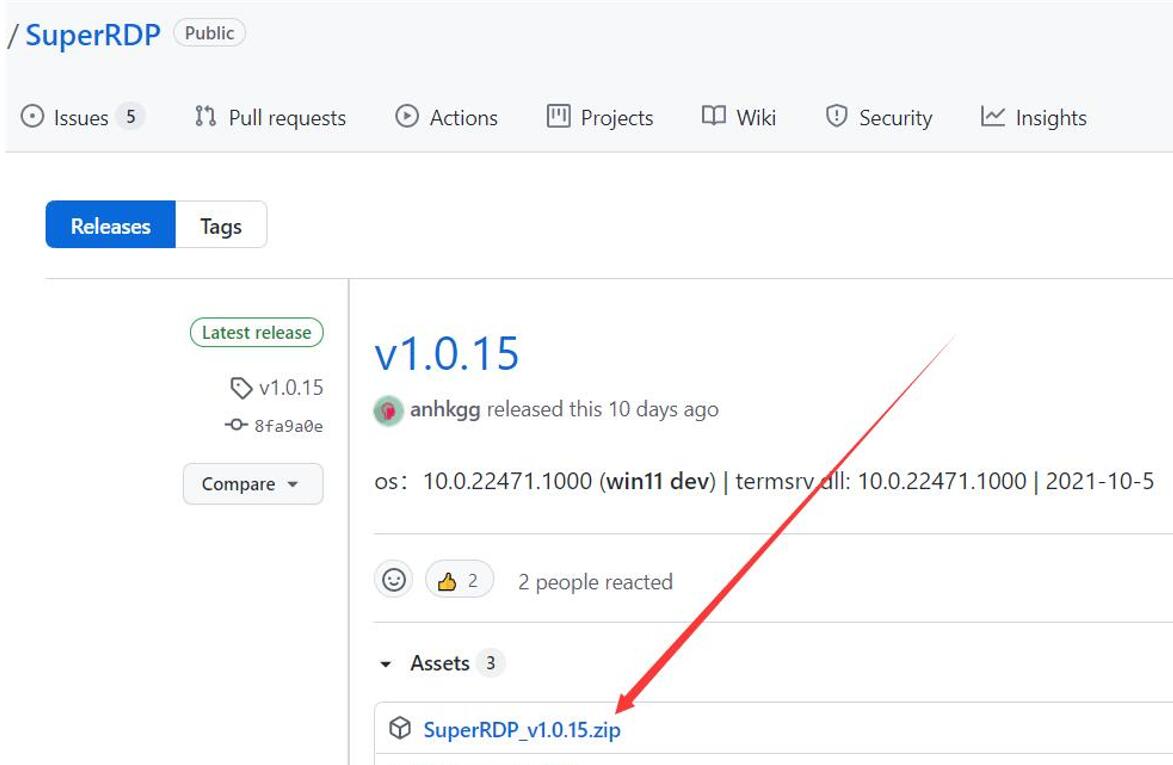
Task: Switch to the Actions tab
Action: click(446, 117)
